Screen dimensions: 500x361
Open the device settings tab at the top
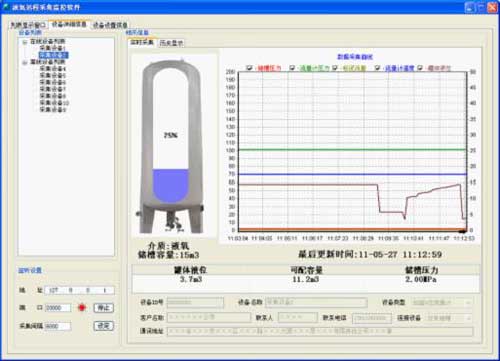click(x=110, y=25)
